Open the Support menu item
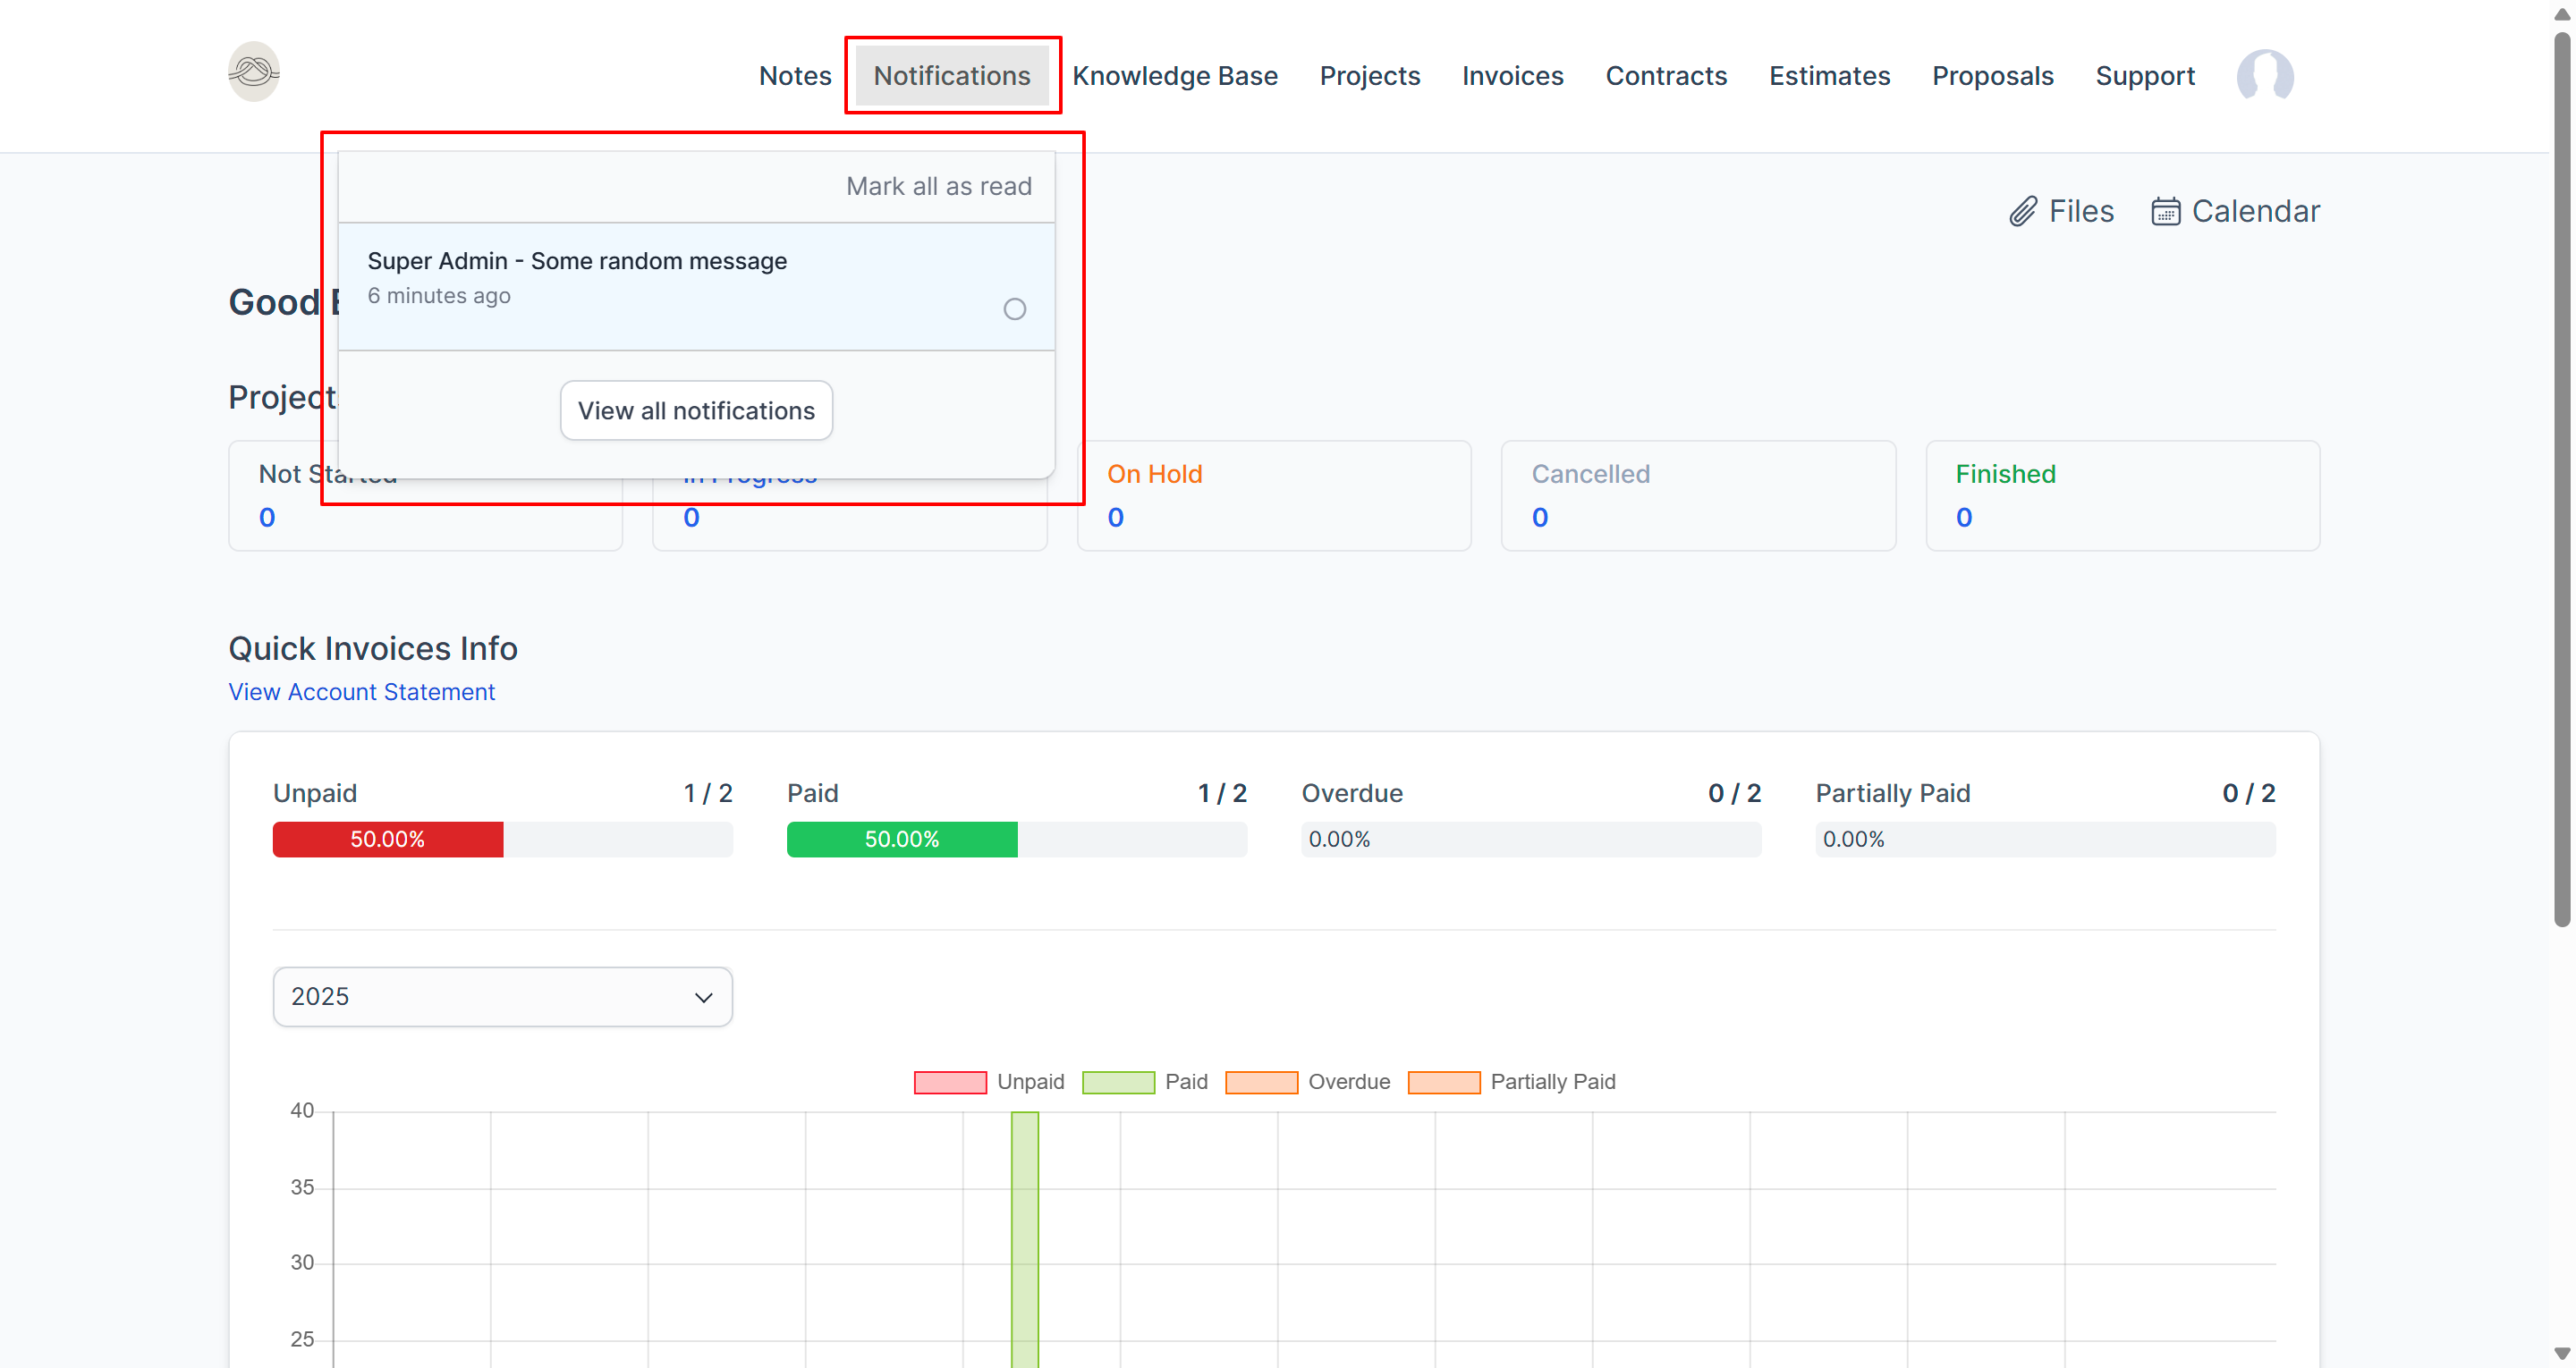 click(x=2144, y=76)
